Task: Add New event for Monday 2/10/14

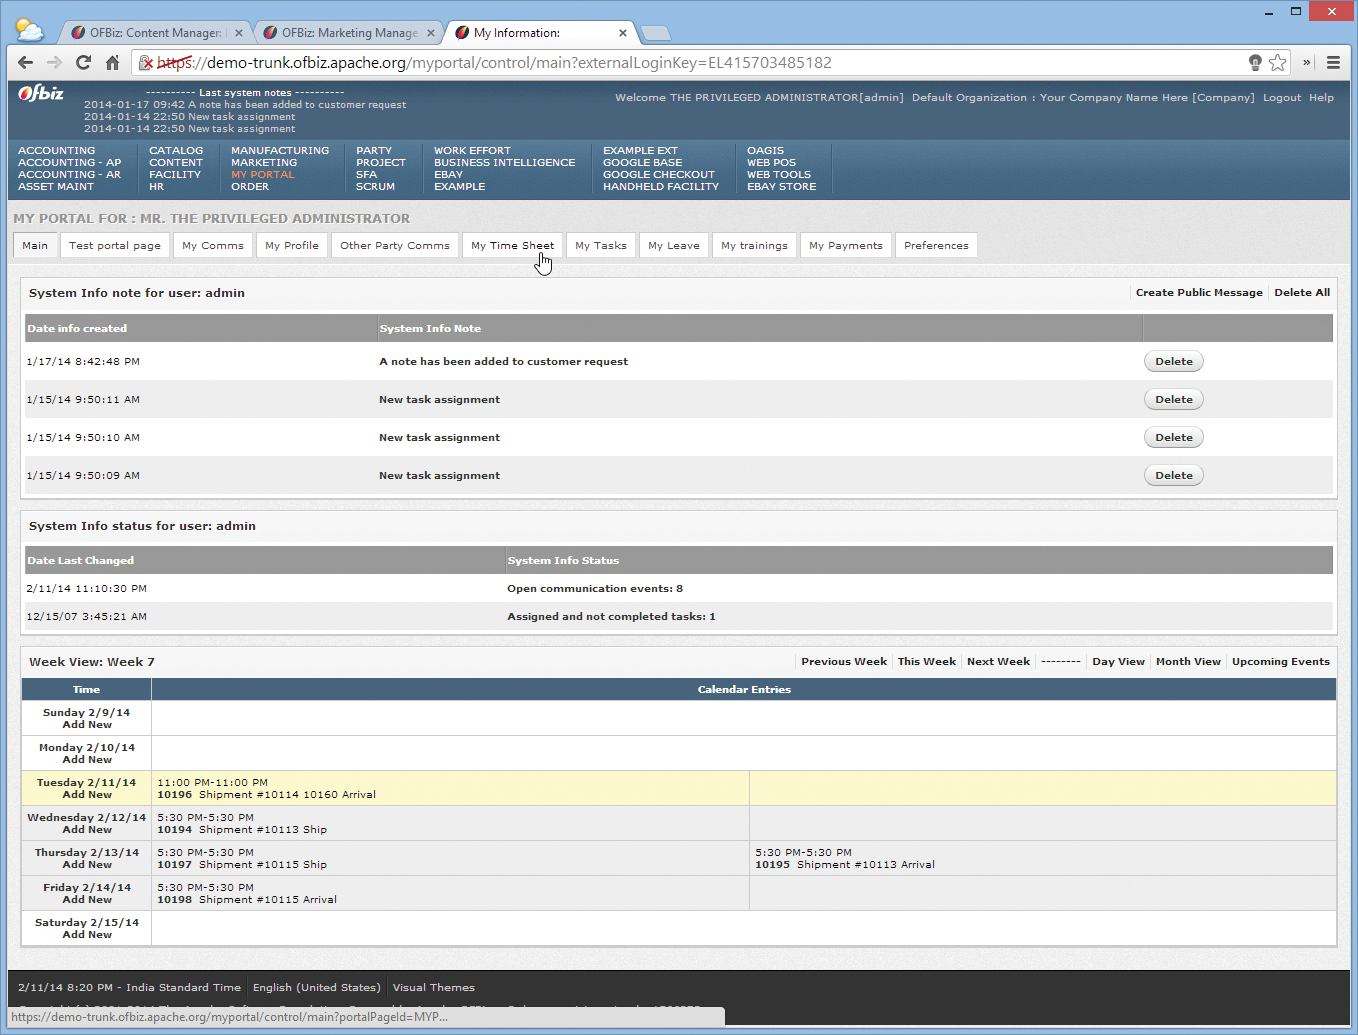Action: [86, 759]
